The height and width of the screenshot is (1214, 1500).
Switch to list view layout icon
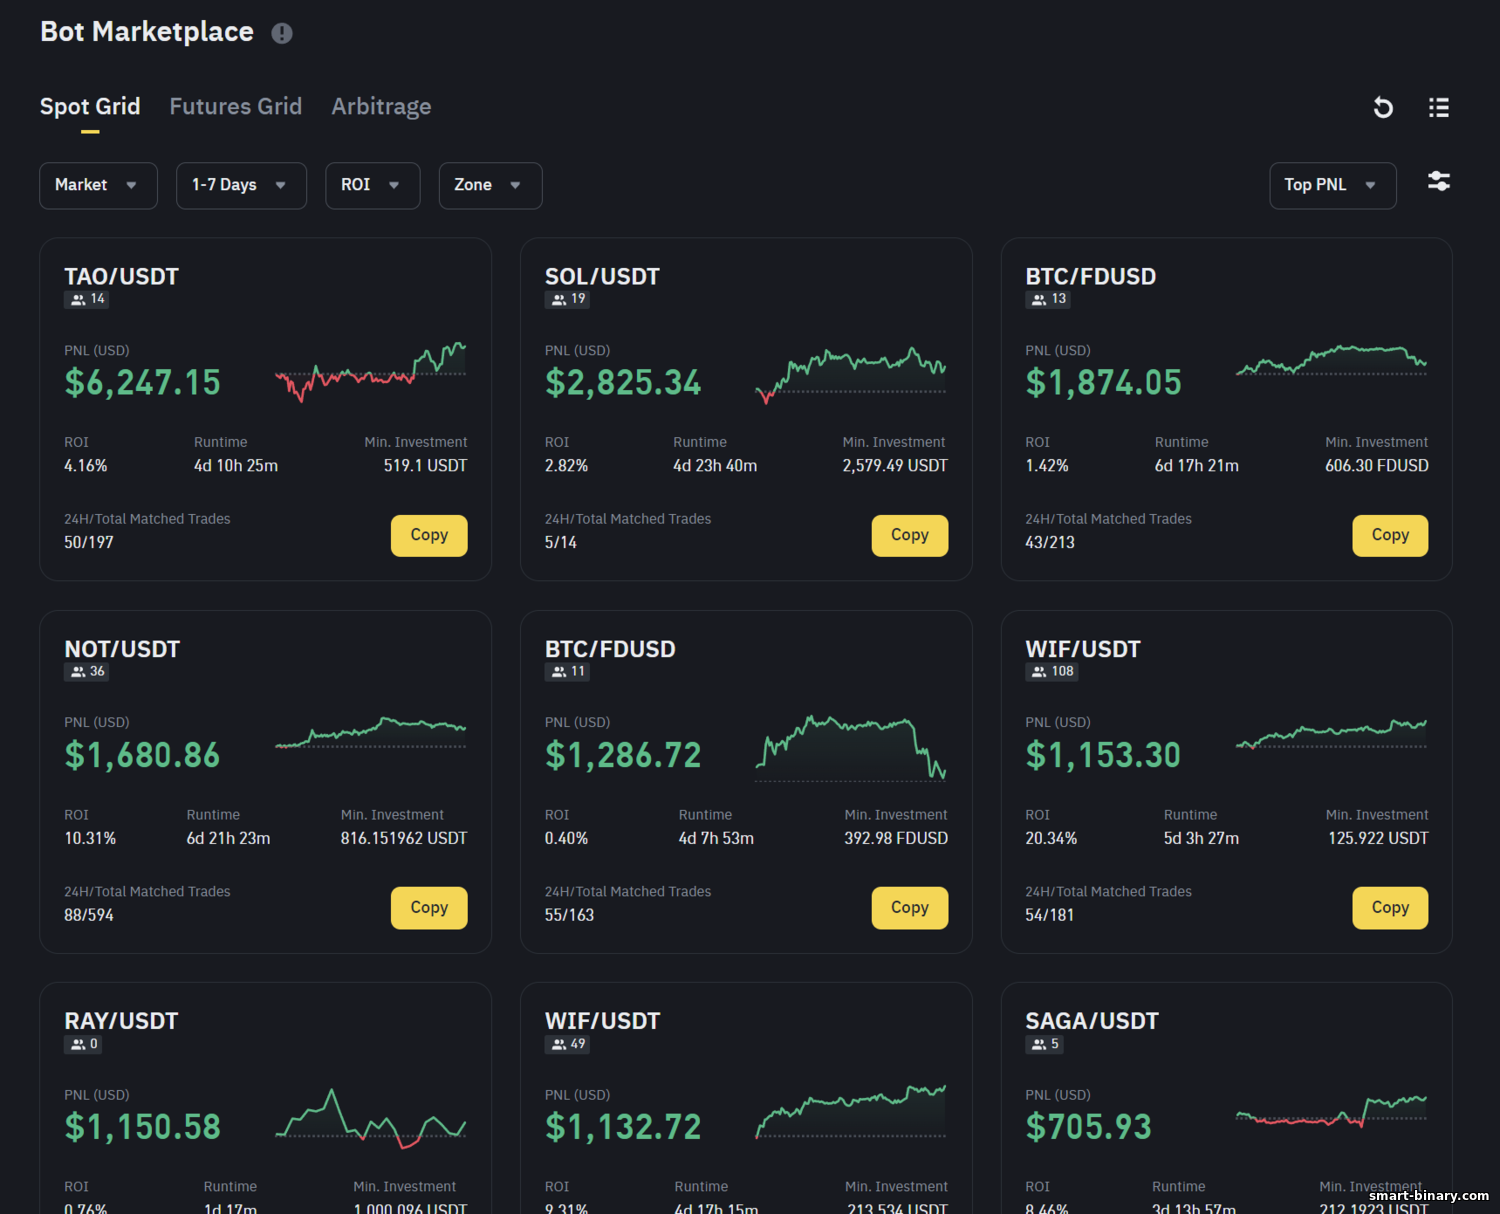point(1439,107)
